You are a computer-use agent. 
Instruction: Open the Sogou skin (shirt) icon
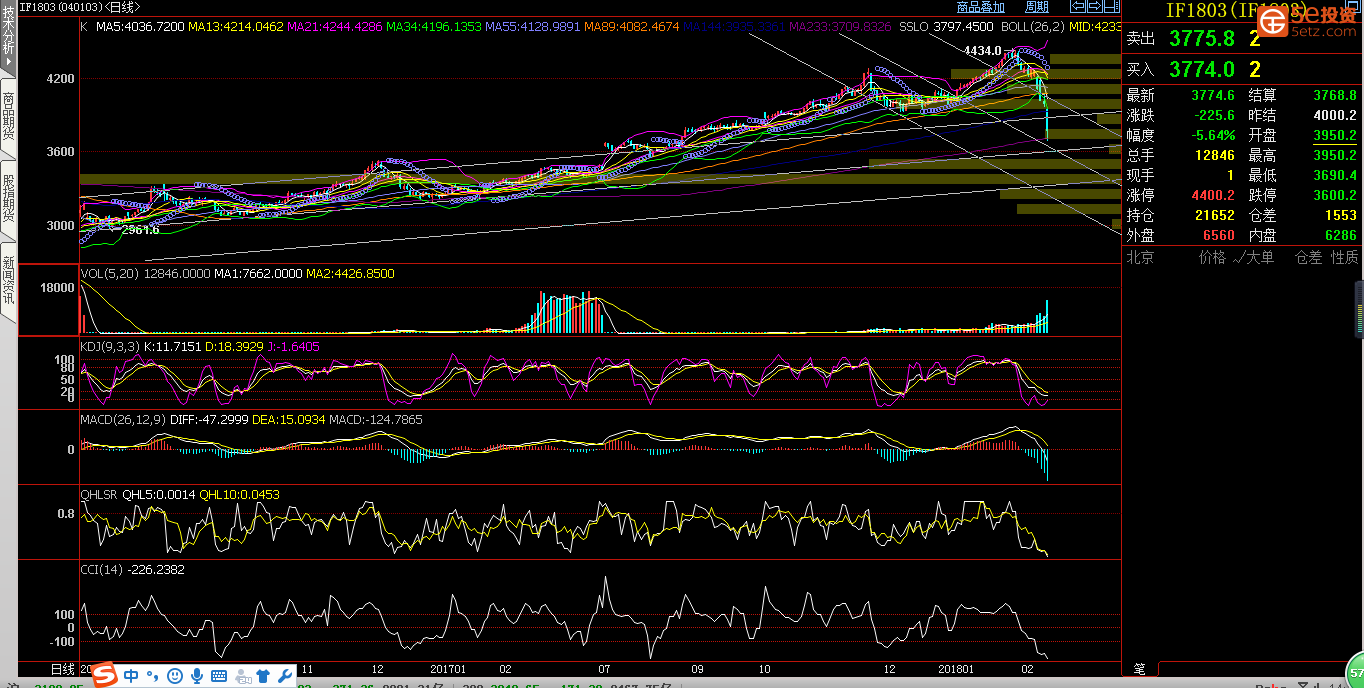click(x=262, y=676)
